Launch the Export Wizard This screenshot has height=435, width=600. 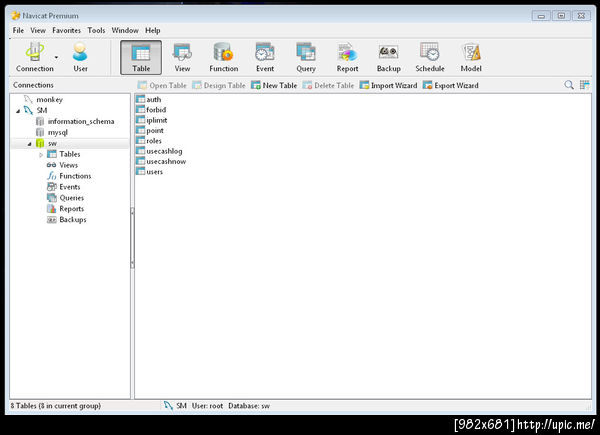pos(451,85)
